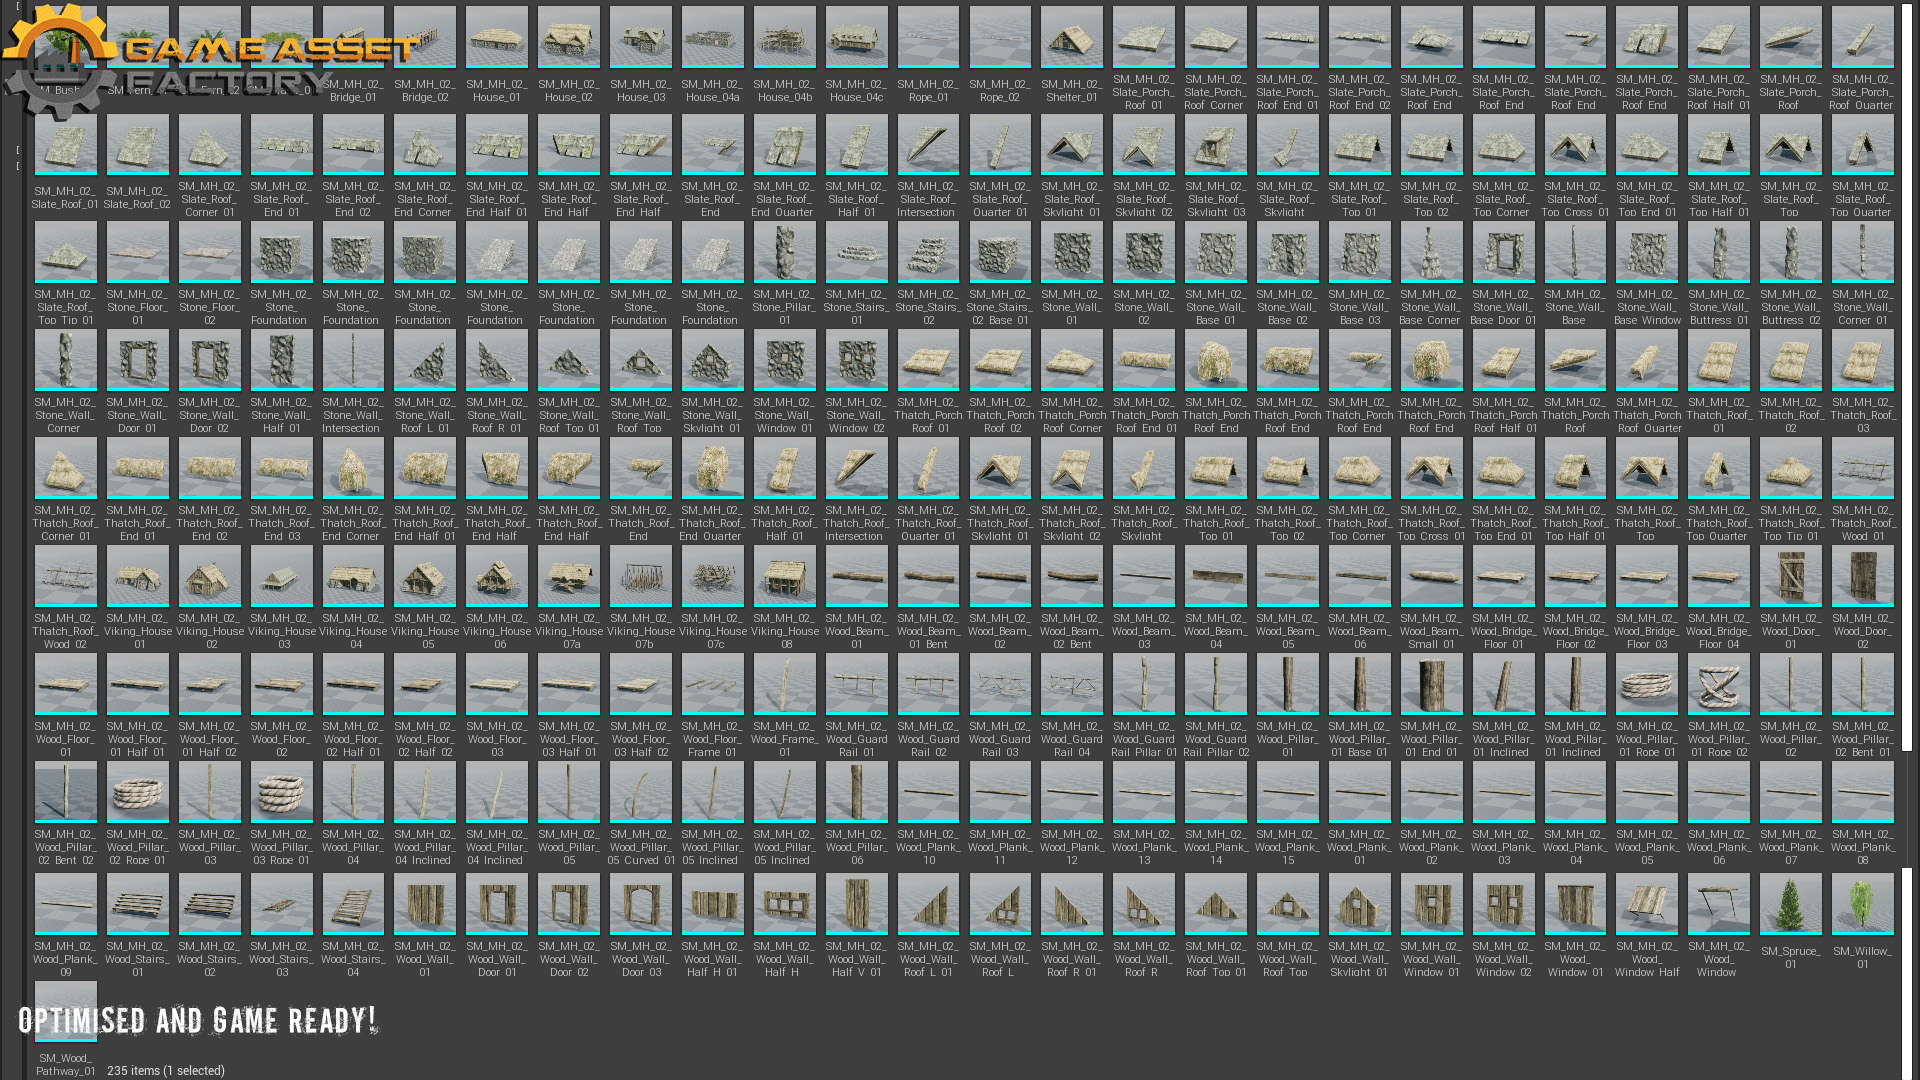This screenshot has height=1080, width=1920.
Task: Select the SM_MH_02_Wood_Window_02 asset
Action: (1503, 903)
